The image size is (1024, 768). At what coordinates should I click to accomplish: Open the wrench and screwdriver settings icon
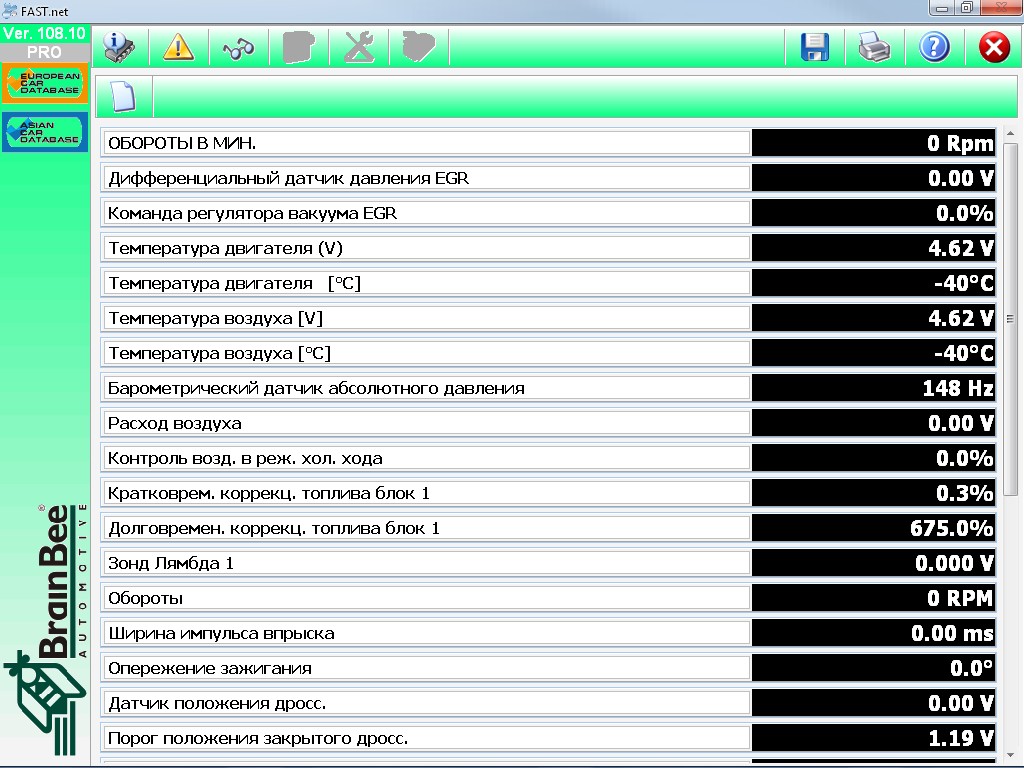pyautogui.click(x=359, y=47)
